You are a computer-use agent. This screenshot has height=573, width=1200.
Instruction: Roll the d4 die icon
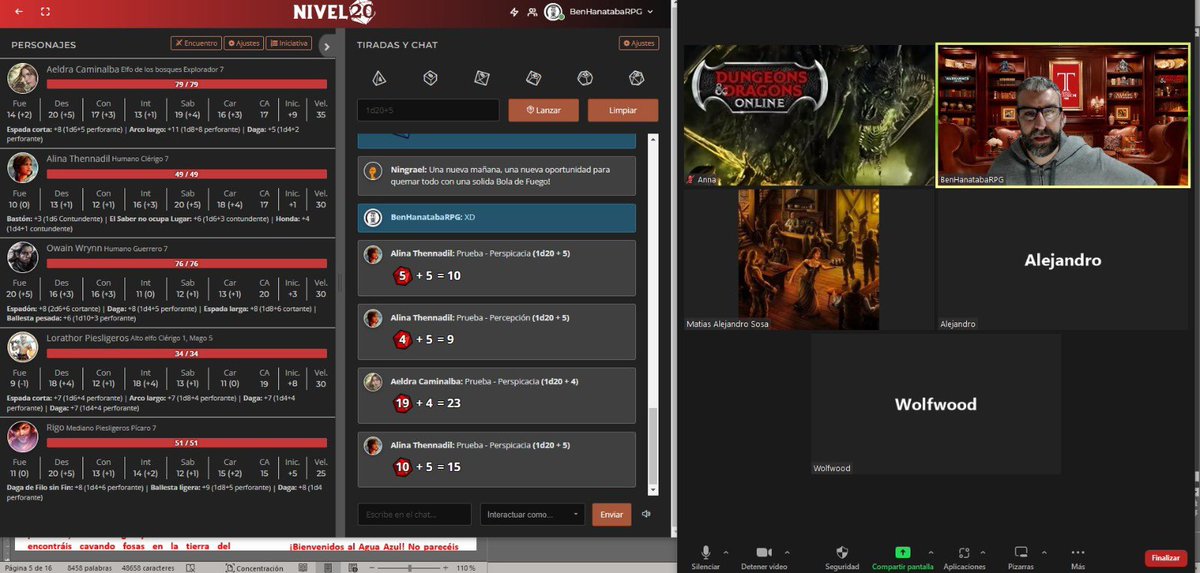[x=379, y=77]
